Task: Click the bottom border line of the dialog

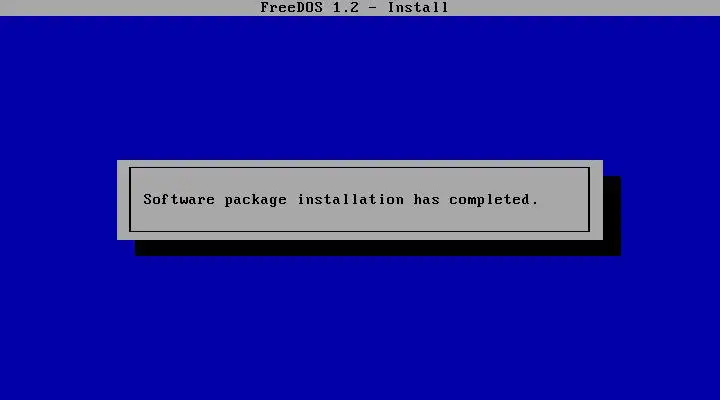Action: click(360, 231)
